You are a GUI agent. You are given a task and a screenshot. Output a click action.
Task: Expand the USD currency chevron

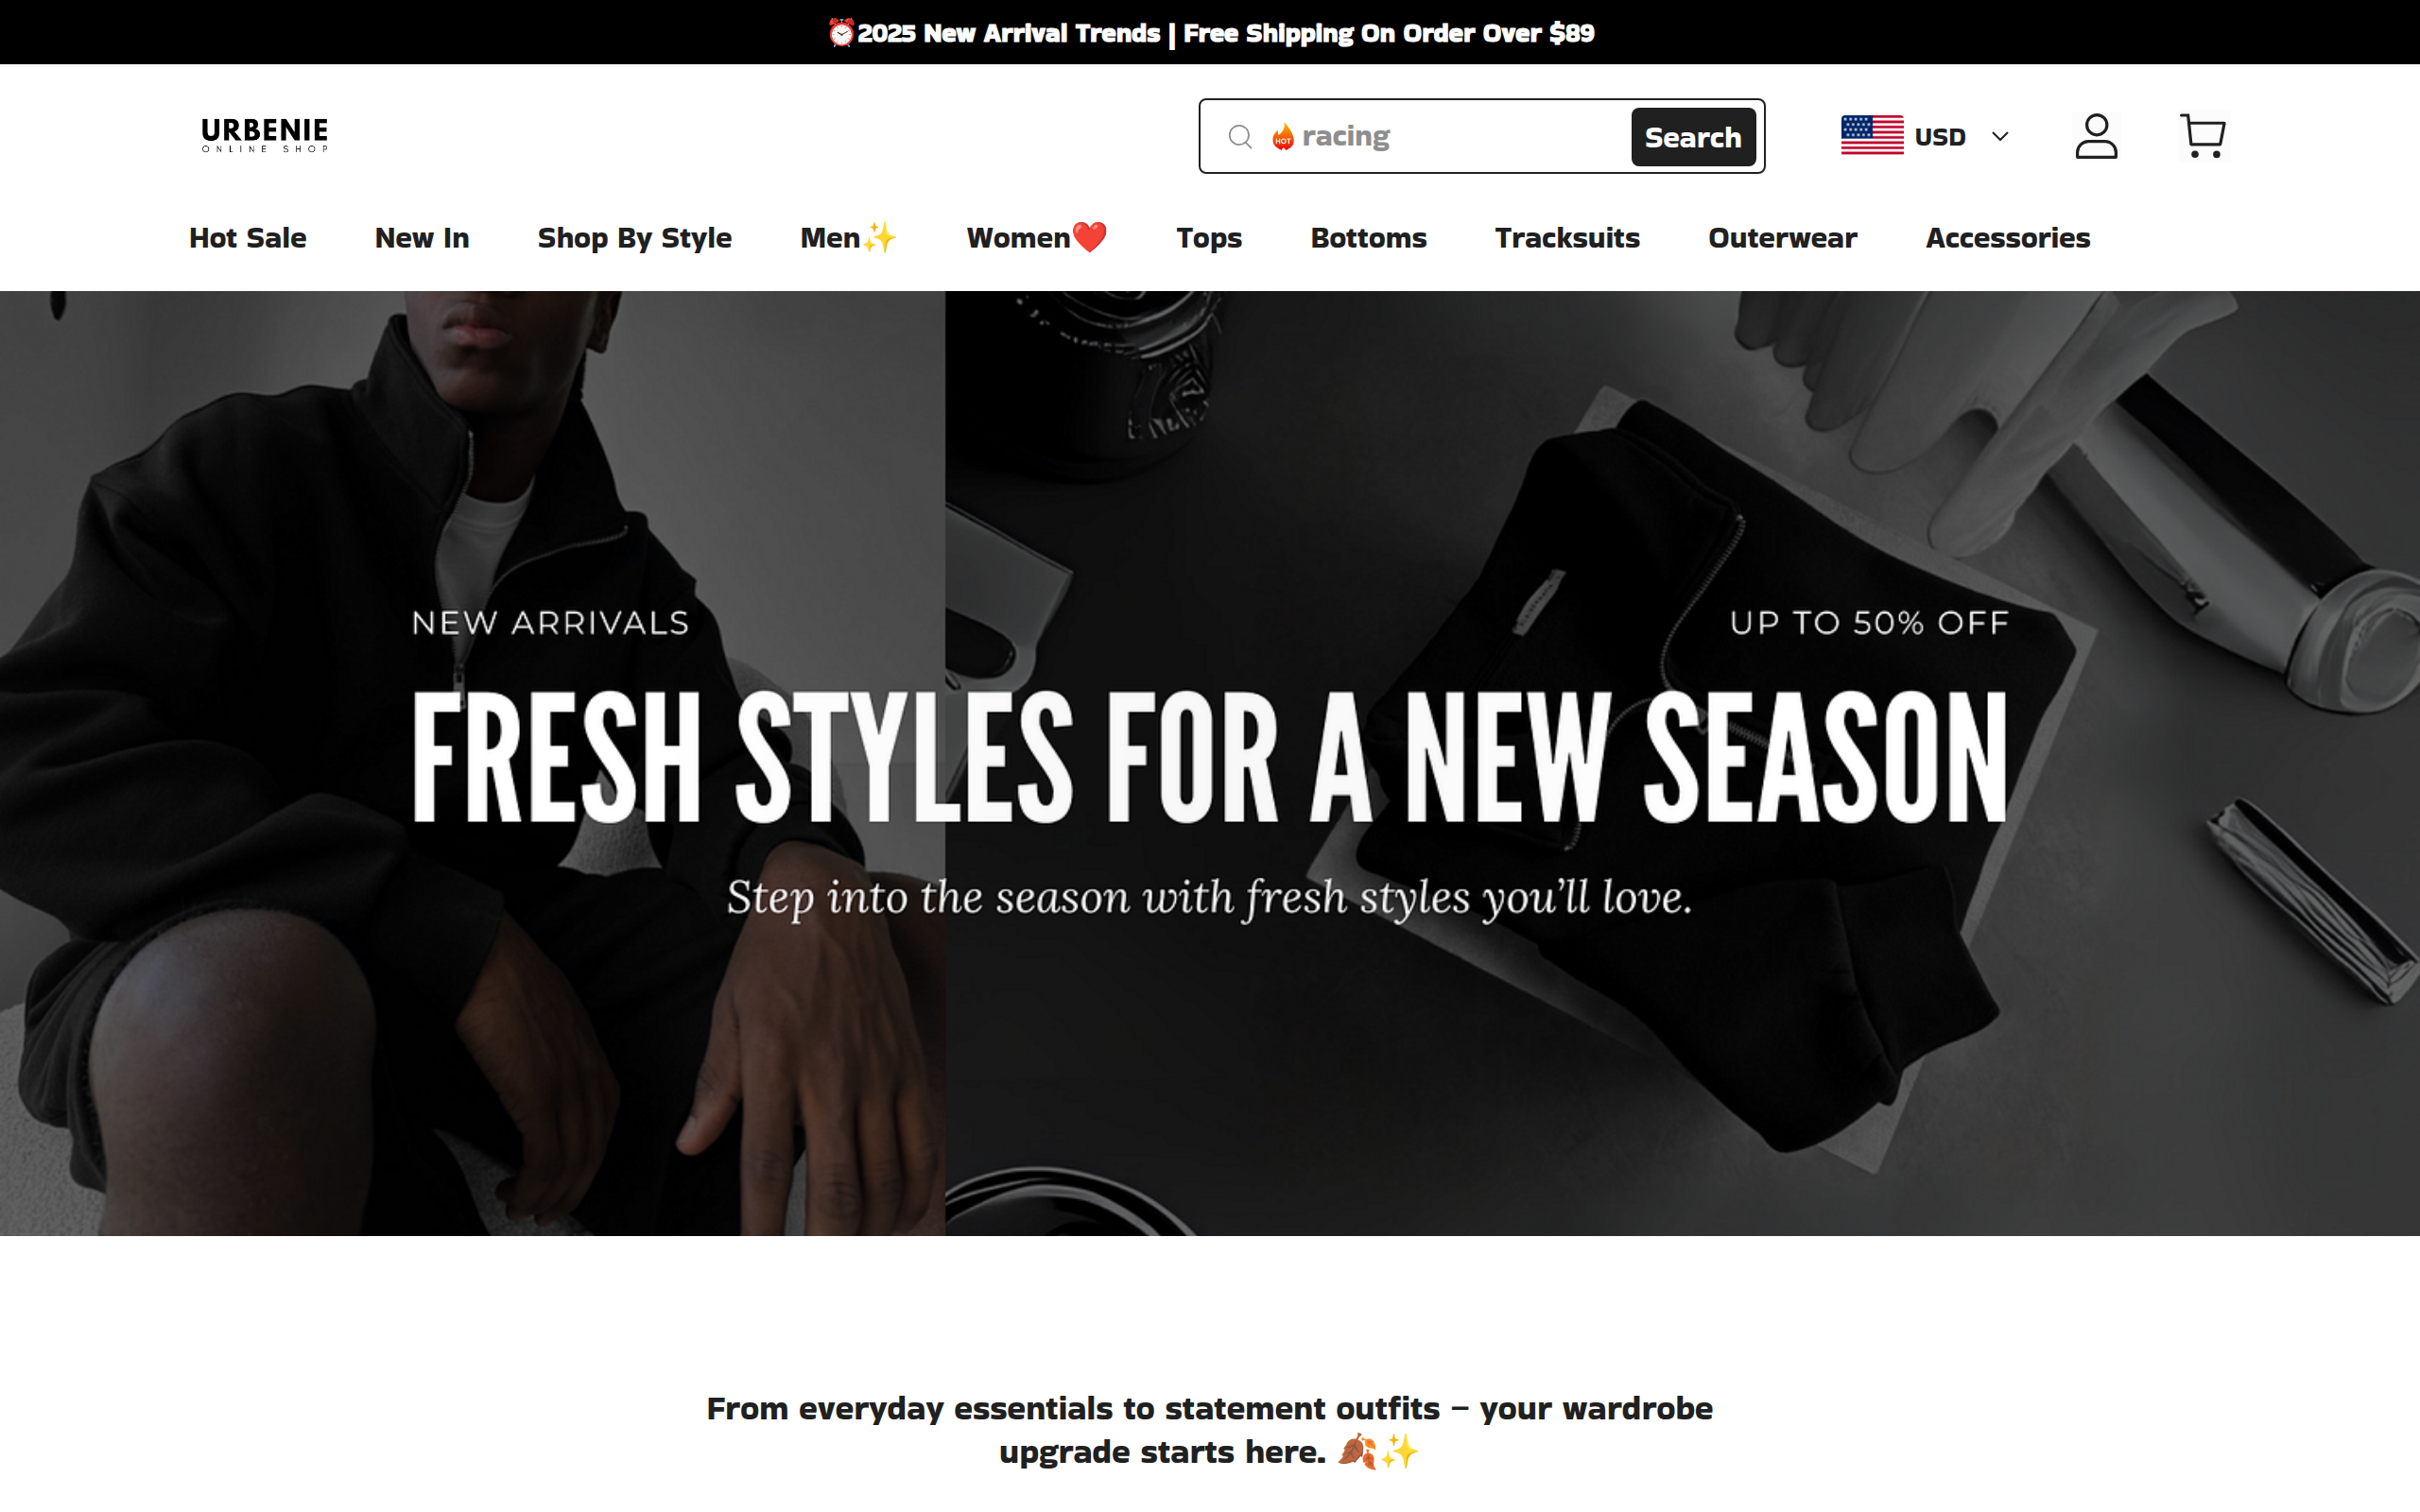pos(1999,136)
